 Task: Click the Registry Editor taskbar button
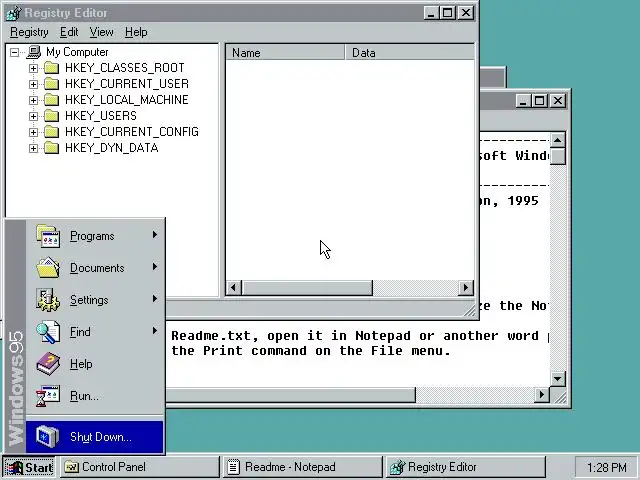click(x=465, y=467)
